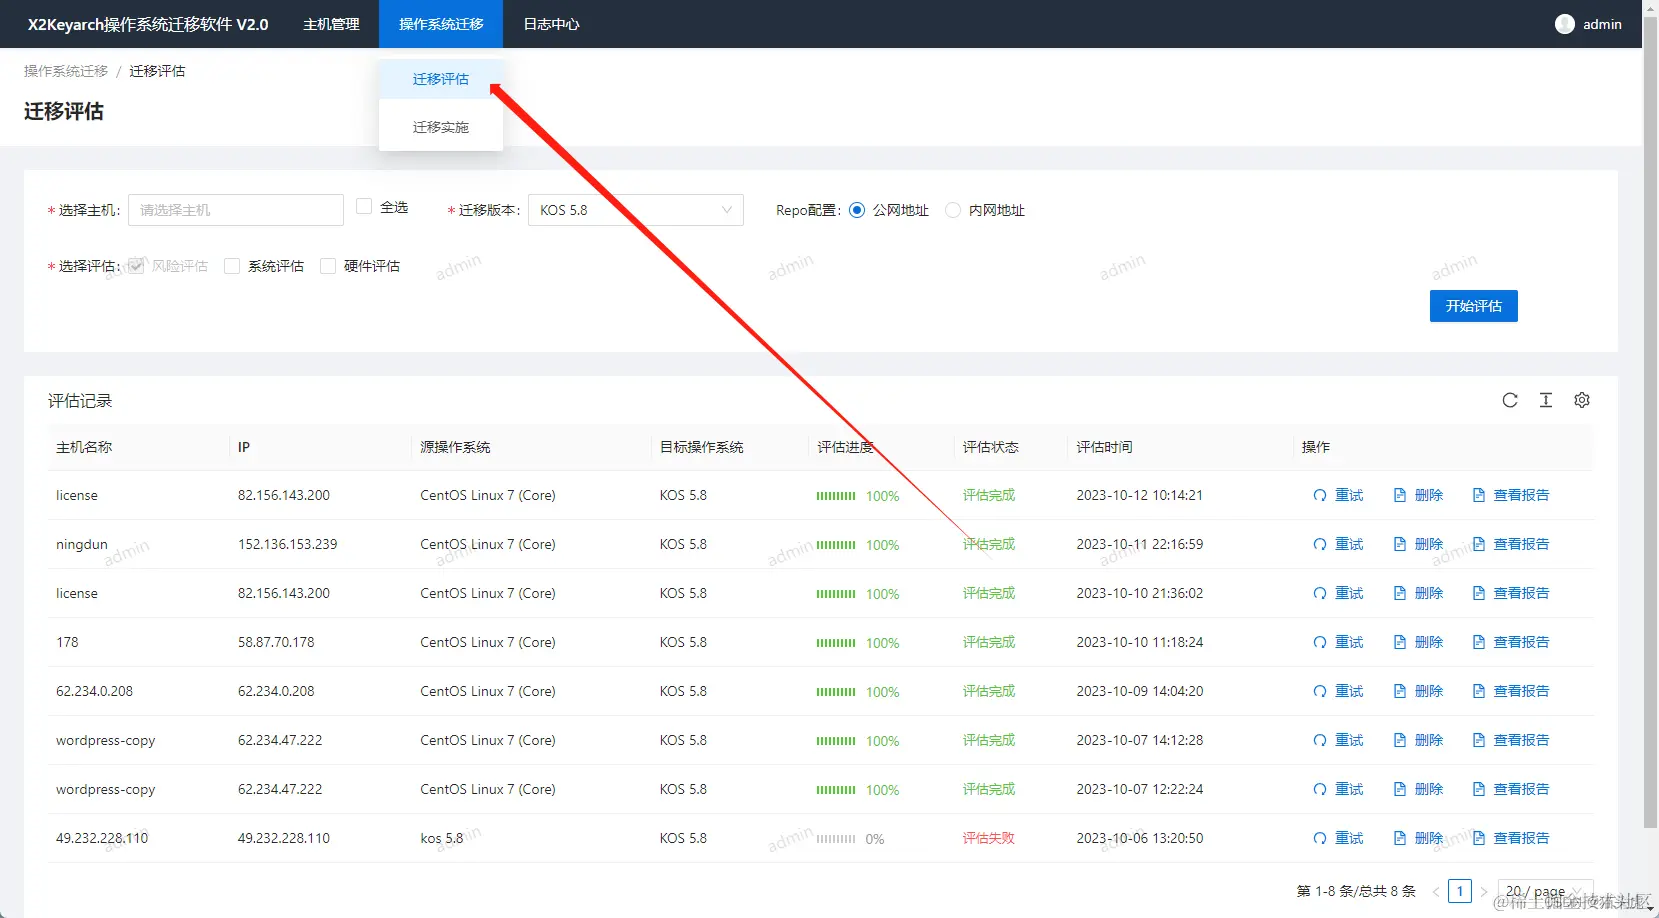
Task: Click report icon for ningdun row
Action: coord(1479,544)
